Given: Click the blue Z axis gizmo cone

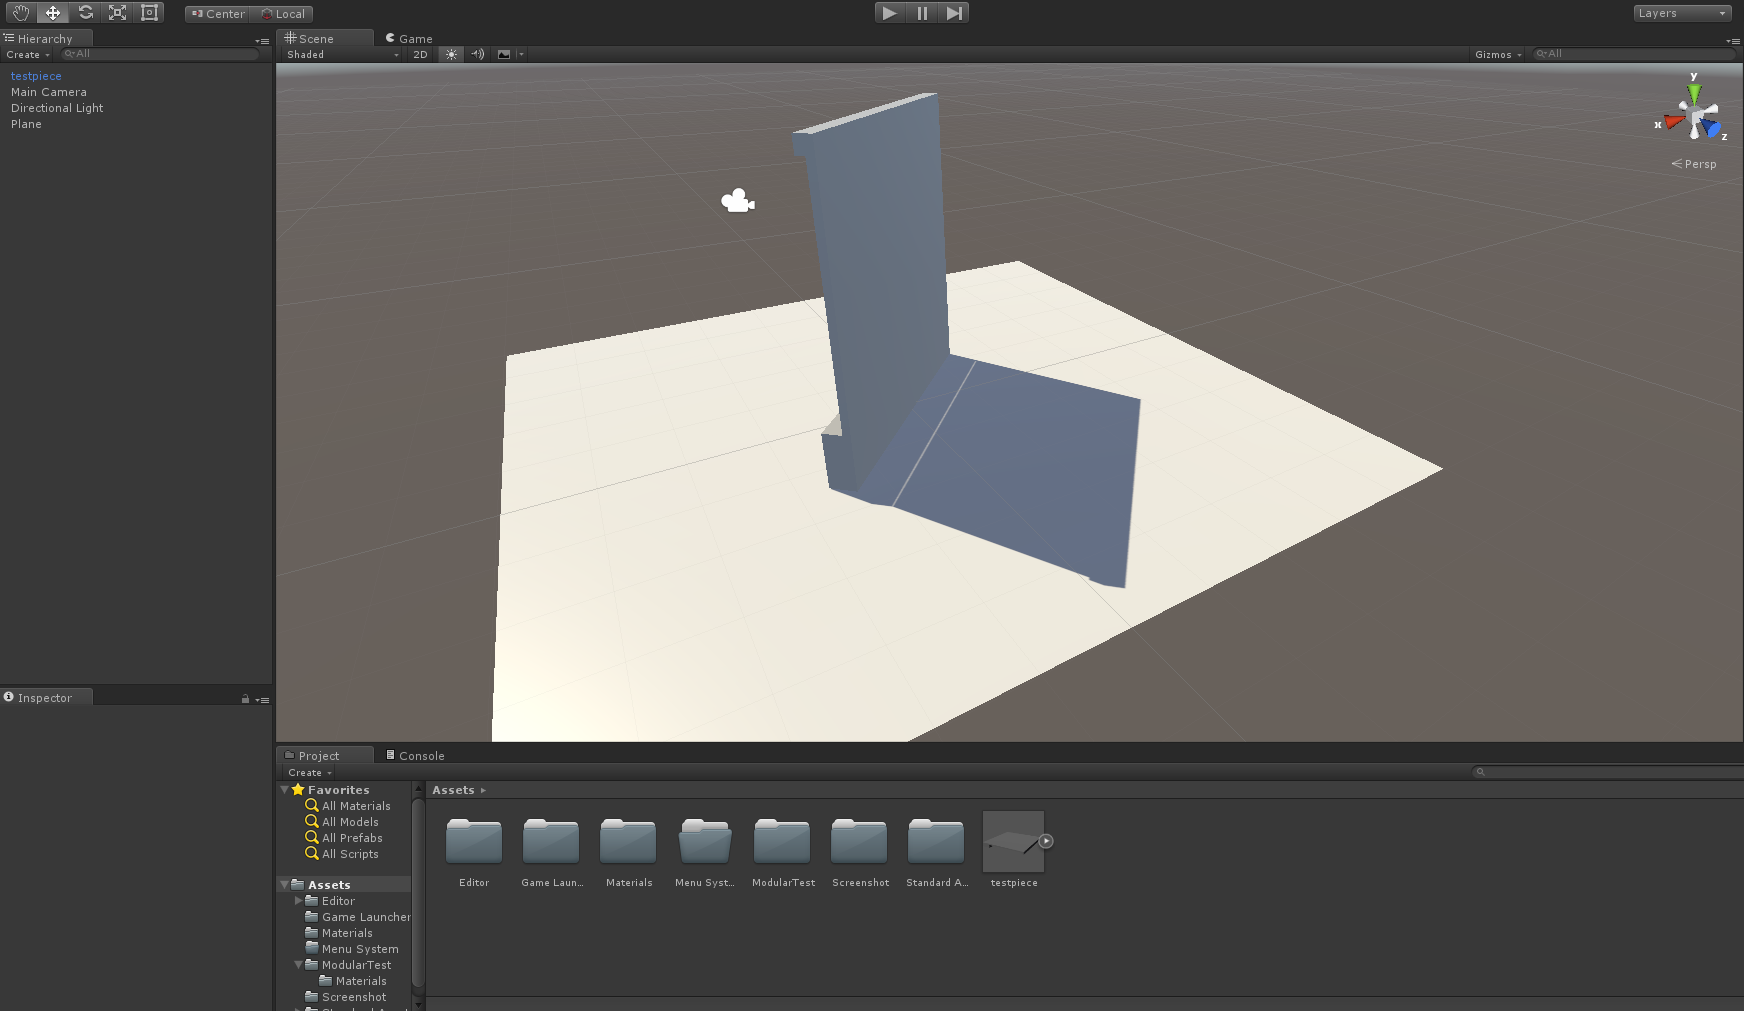Looking at the screenshot, I should (x=1713, y=129).
